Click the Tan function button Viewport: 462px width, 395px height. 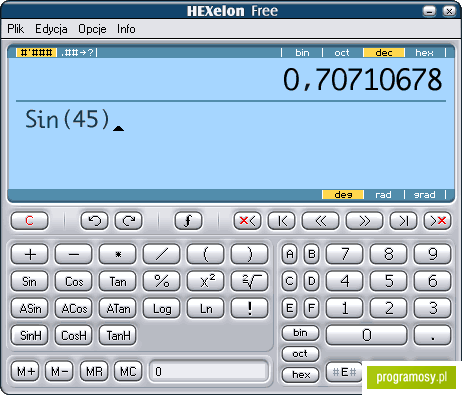[x=118, y=281]
